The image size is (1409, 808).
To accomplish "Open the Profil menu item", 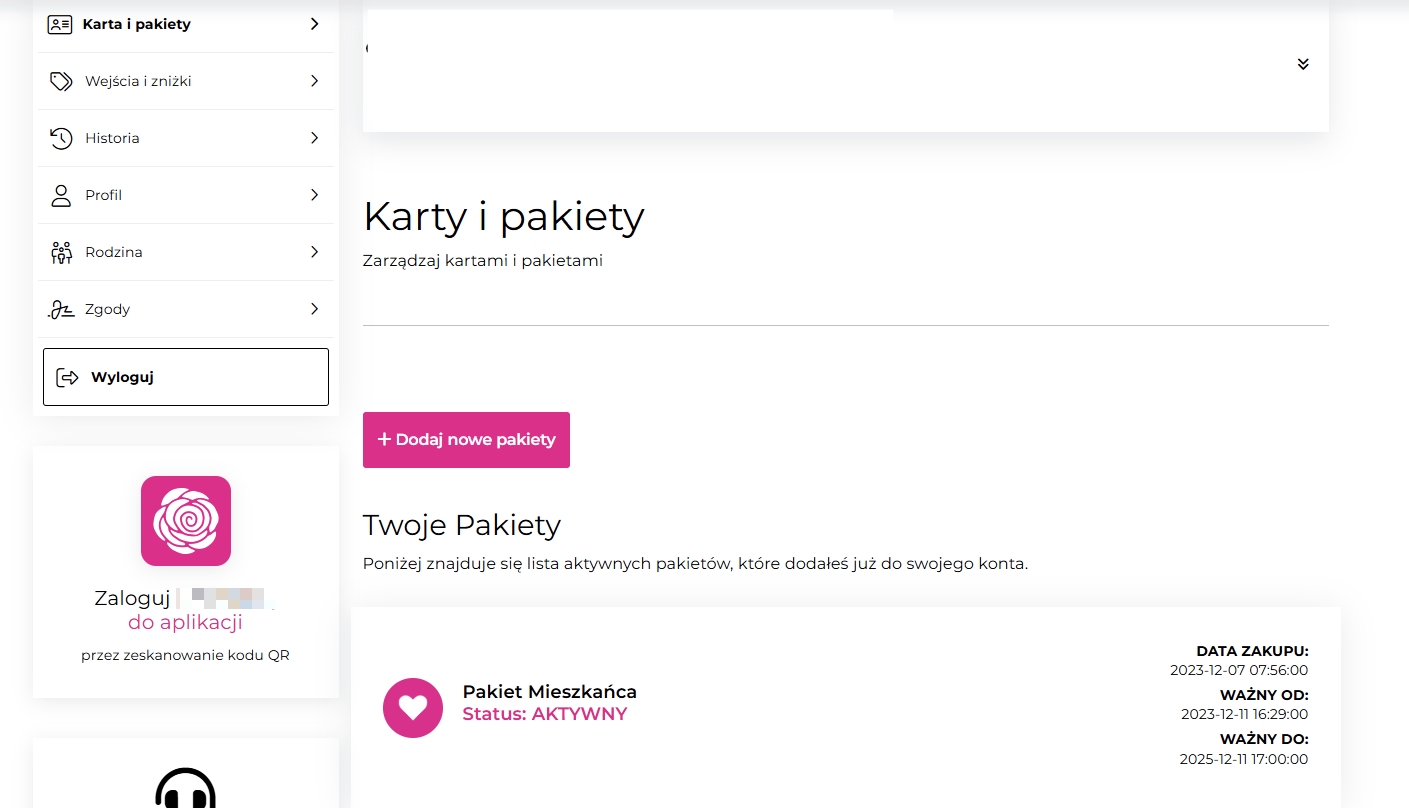I will tap(104, 195).
